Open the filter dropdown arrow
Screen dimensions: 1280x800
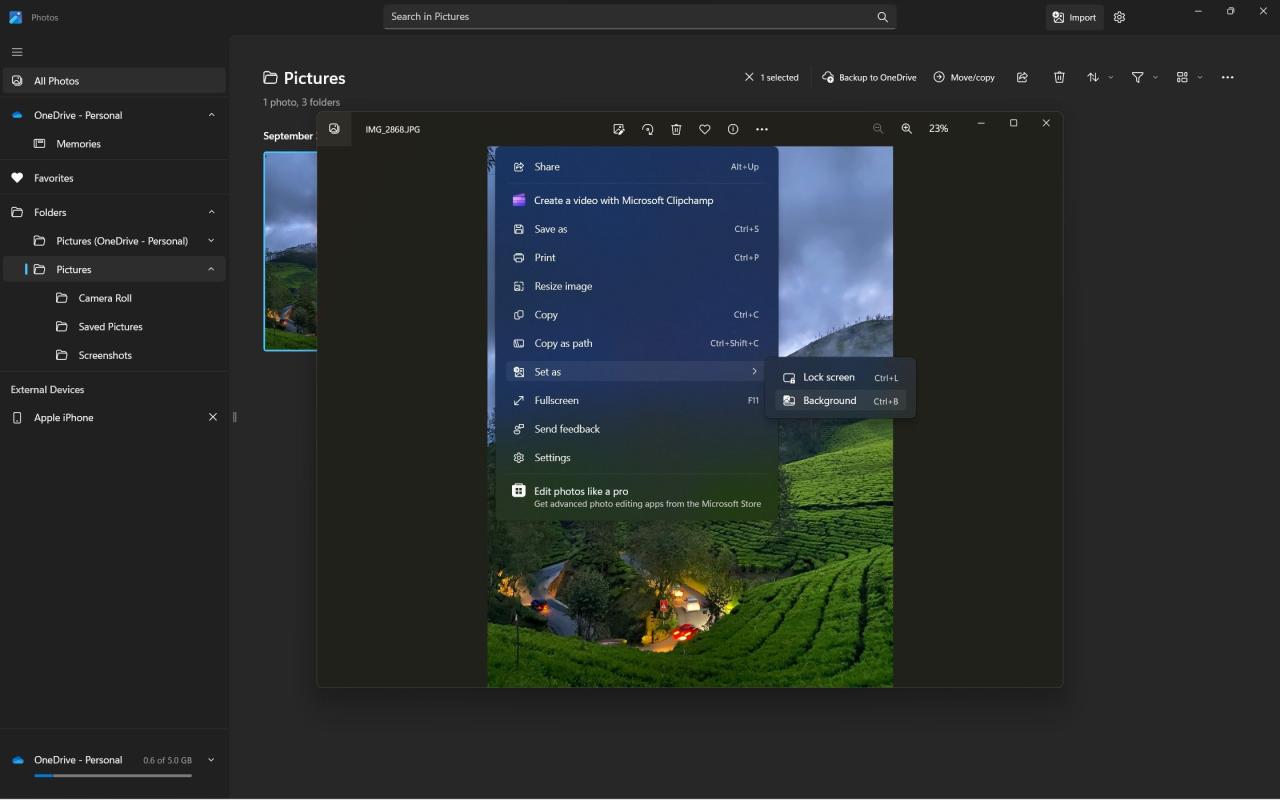pyautogui.click(x=1155, y=77)
